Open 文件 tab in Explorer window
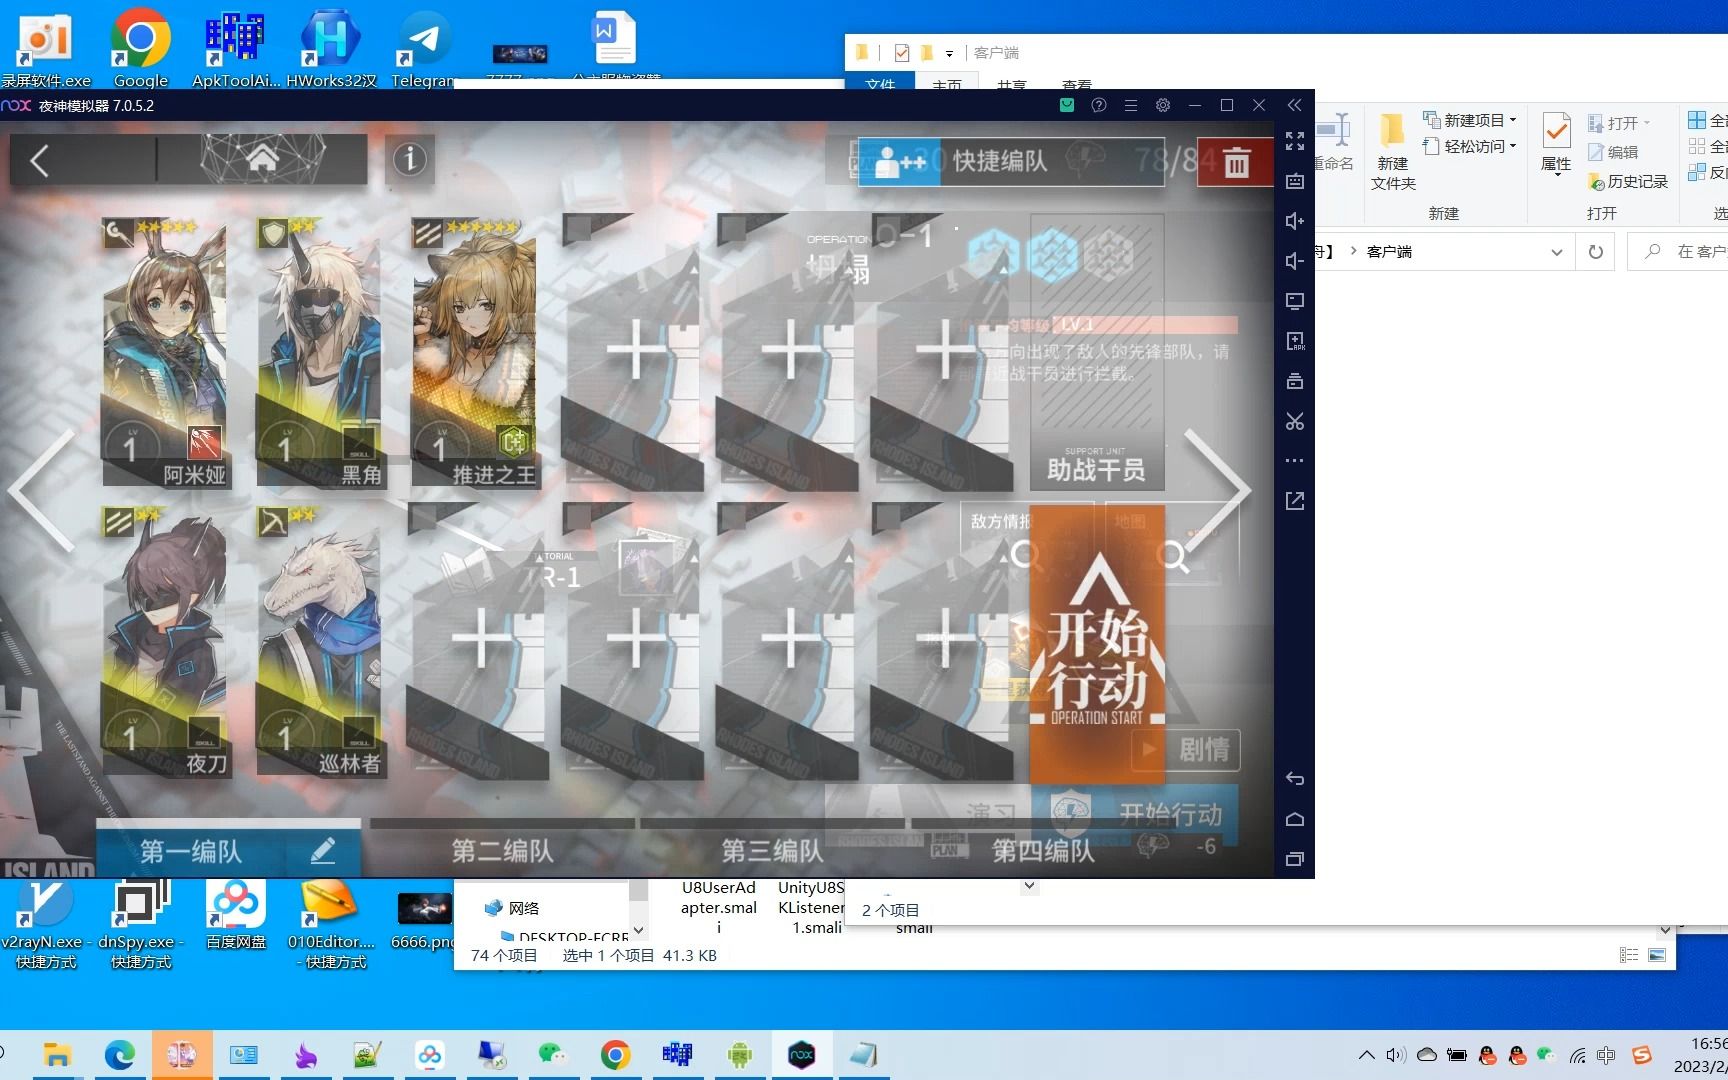This screenshot has width=1728, height=1080. [880, 84]
